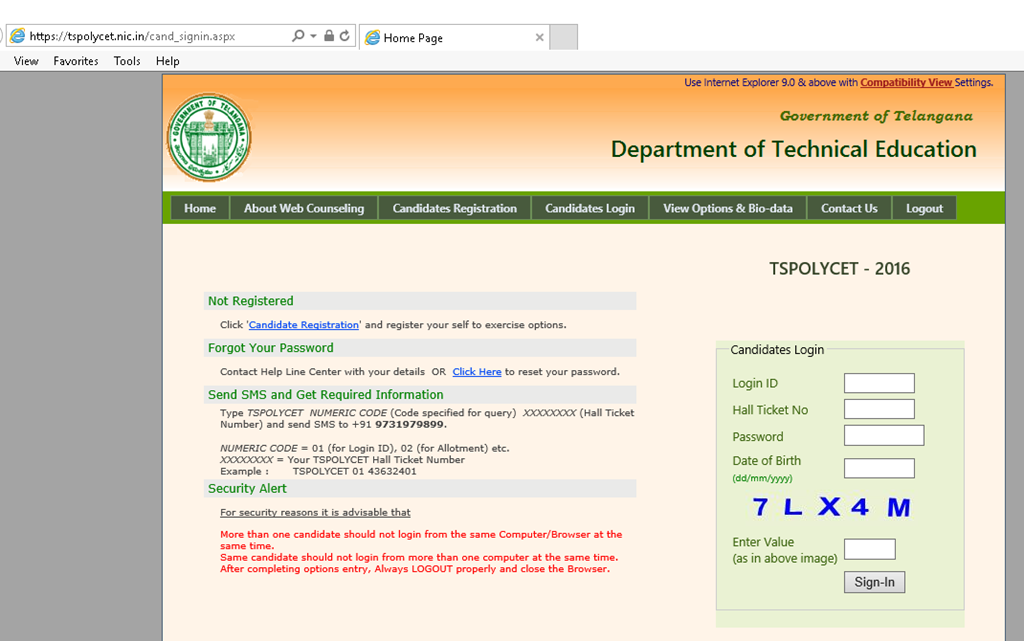Open a new blank tab

[563, 37]
